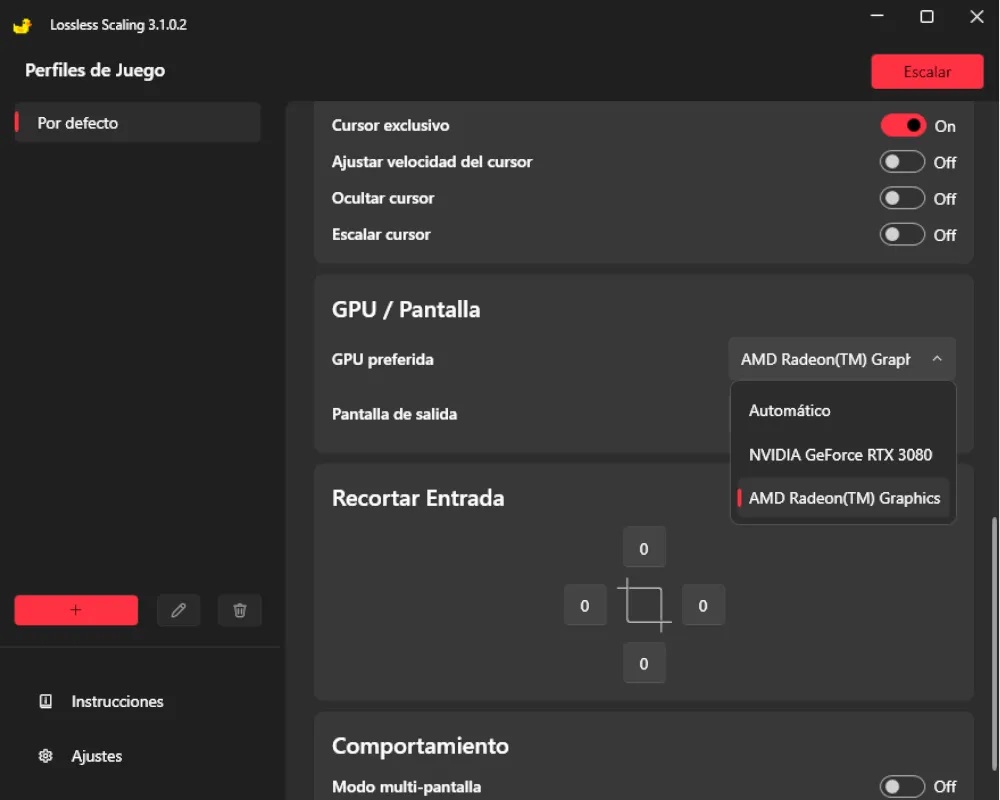Screen dimensions: 1000x800
Task: Click the top crop value field
Action: (x=644, y=548)
